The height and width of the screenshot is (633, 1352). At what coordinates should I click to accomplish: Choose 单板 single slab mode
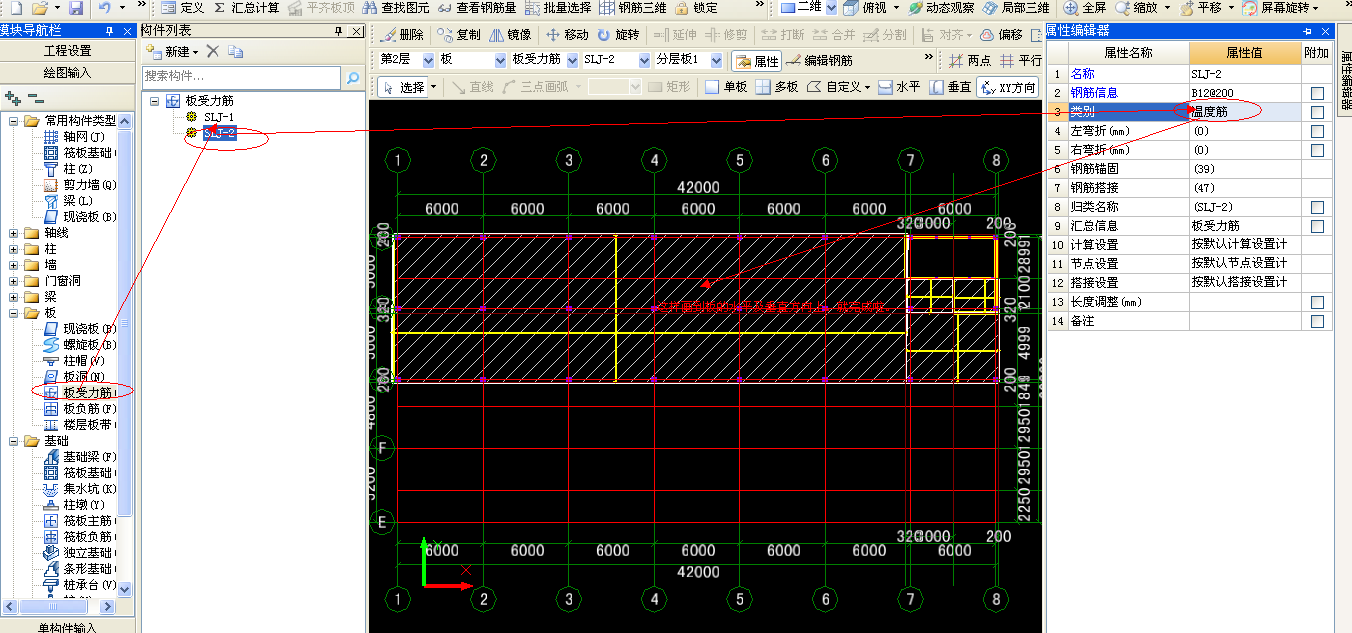(726, 87)
